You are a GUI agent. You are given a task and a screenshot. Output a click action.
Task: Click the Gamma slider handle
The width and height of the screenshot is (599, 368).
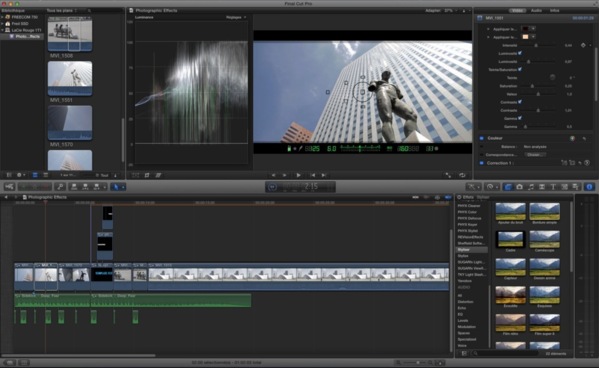tap(525, 126)
